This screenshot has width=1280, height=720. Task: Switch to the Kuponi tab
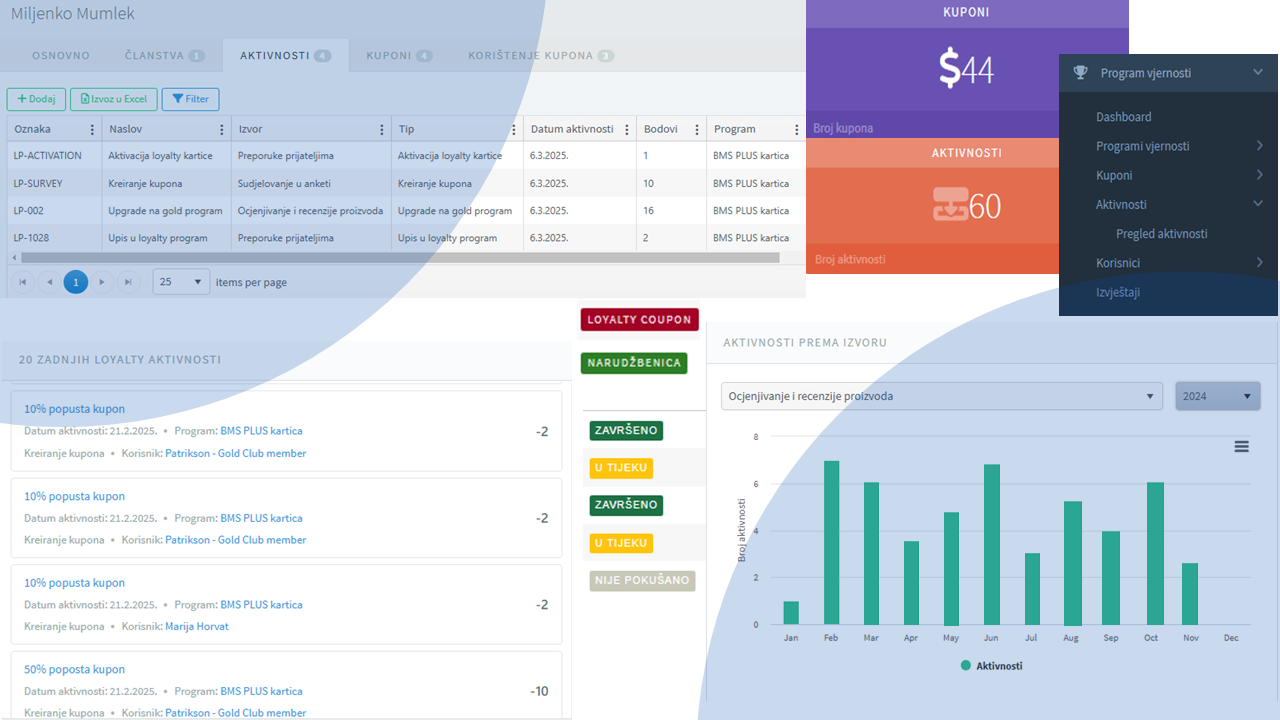click(398, 55)
